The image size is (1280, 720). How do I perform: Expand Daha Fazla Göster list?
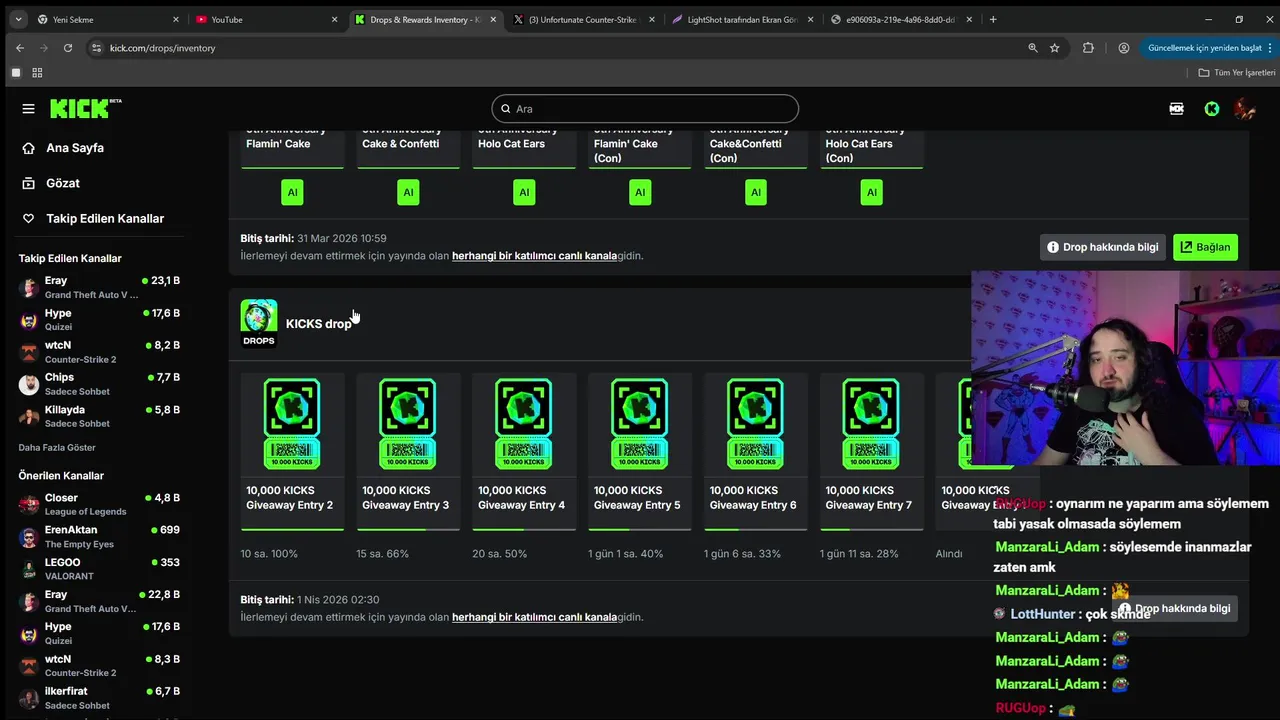click(57, 448)
